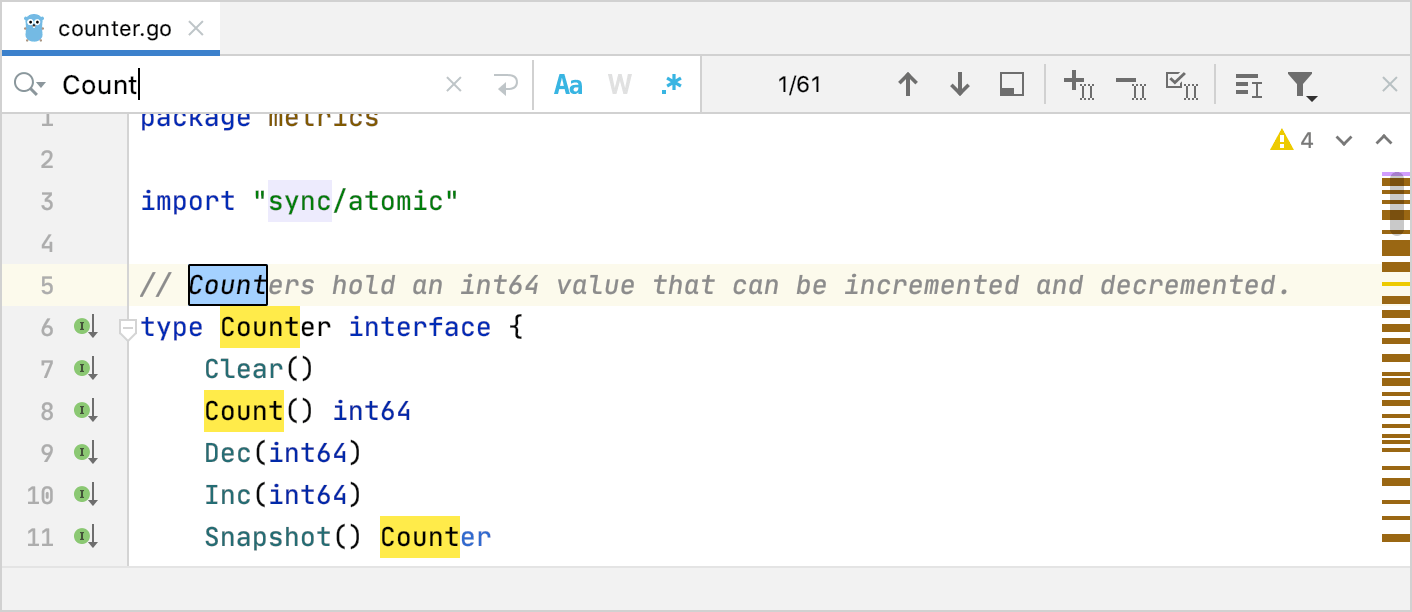This screenshot has width=1412, height=612.
Task: Click the next warning chevron near the warning count
Action: (1344, 141)
